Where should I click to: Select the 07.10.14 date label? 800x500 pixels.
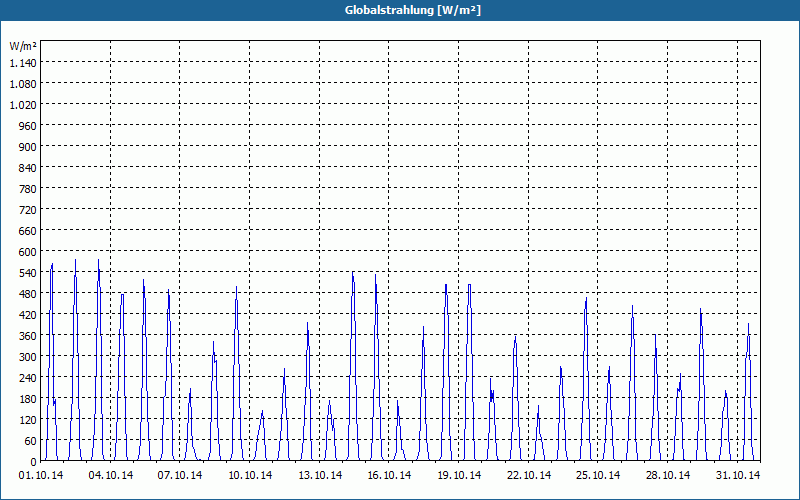coord(180,476)
